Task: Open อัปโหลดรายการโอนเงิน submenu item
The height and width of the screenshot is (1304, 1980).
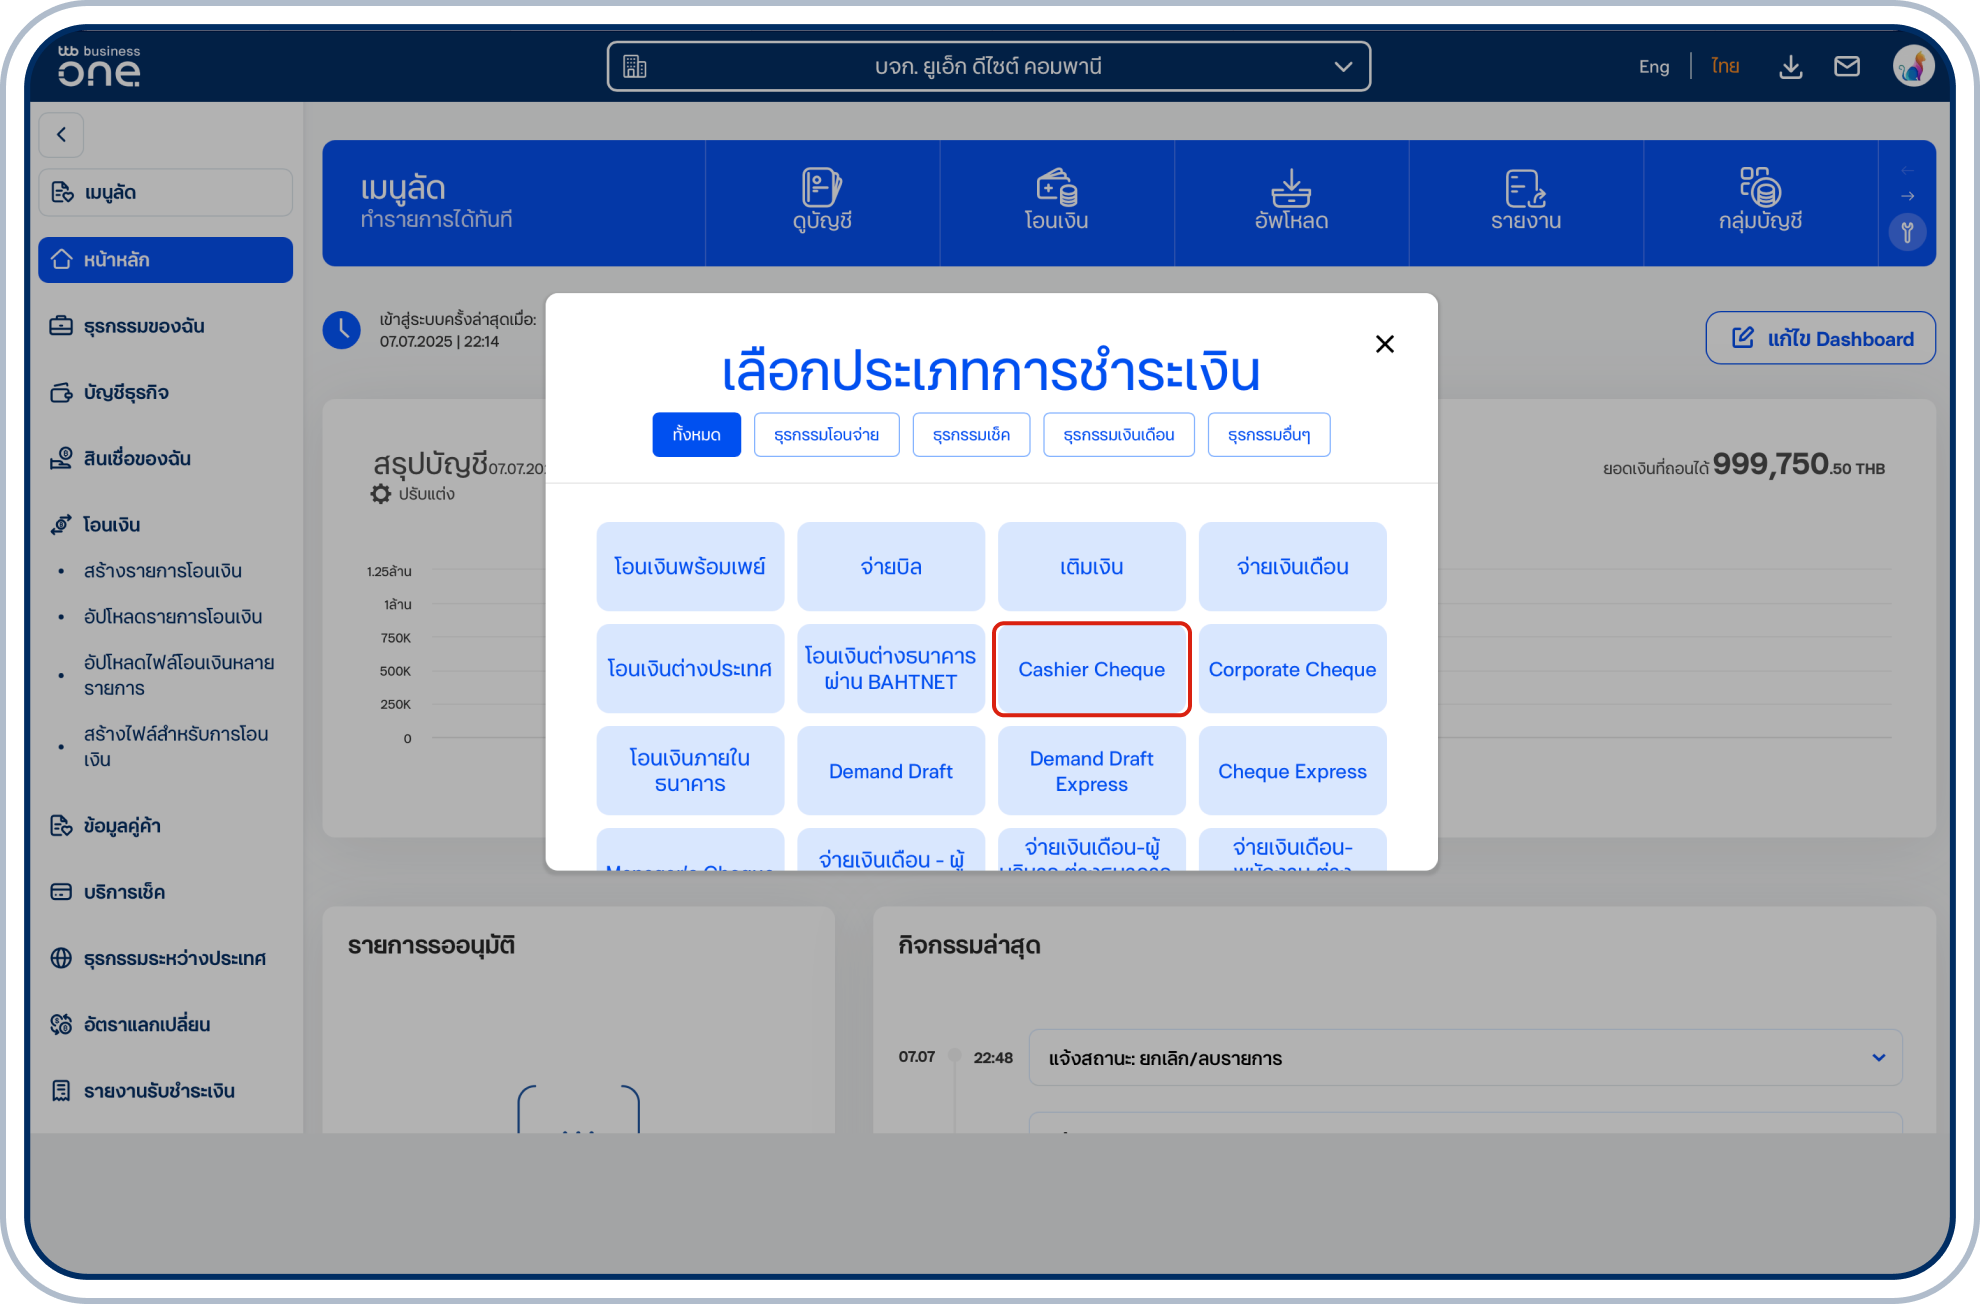Action: 173,617
